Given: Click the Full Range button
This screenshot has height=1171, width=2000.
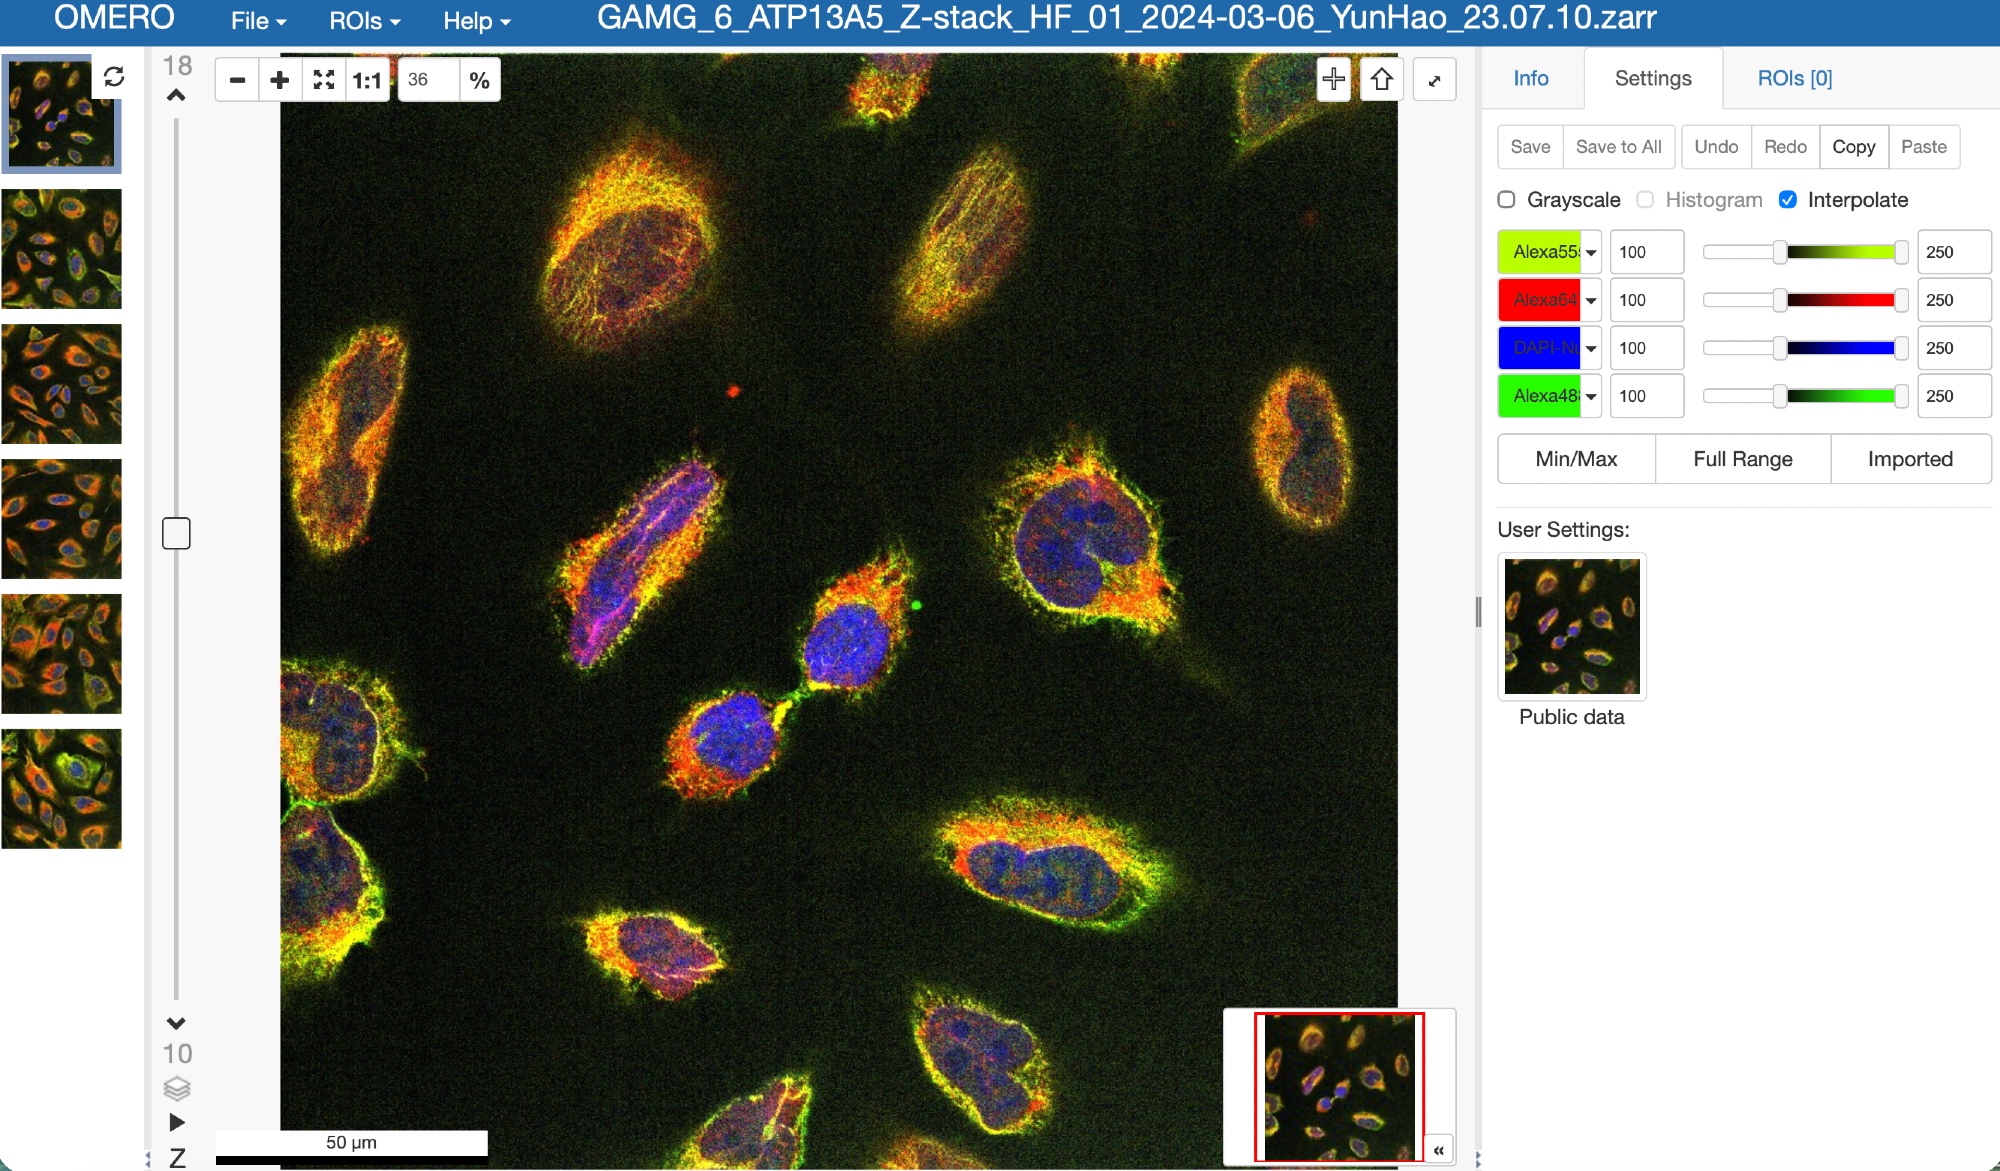Looking at the screenshot, I should 1742,459.
